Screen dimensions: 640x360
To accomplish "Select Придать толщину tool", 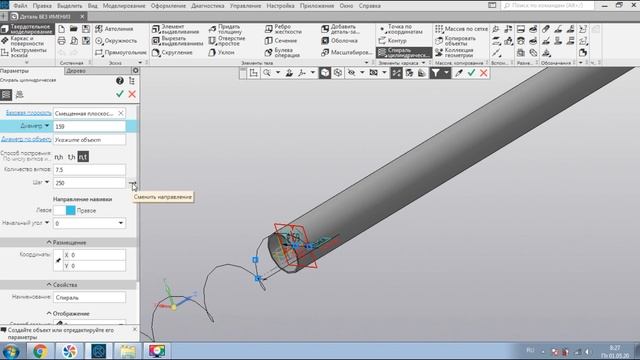I will point(227,29).
